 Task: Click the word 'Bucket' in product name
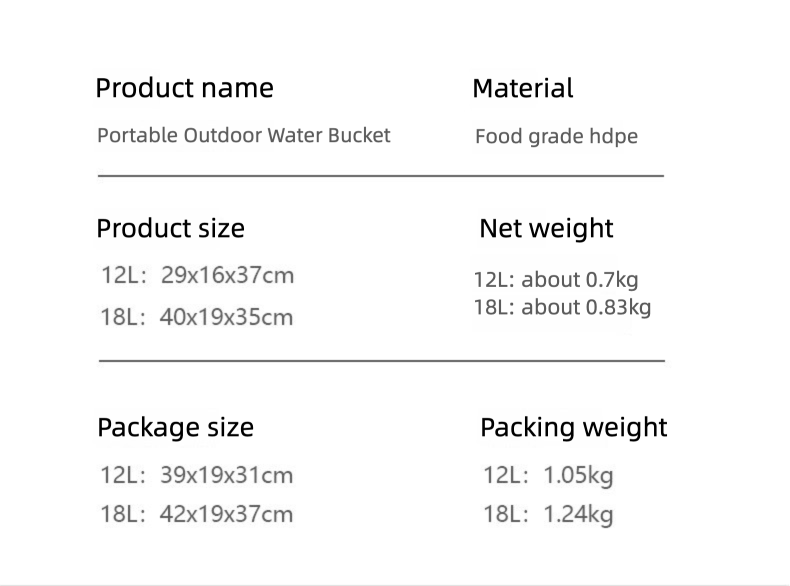pos(359,135)
